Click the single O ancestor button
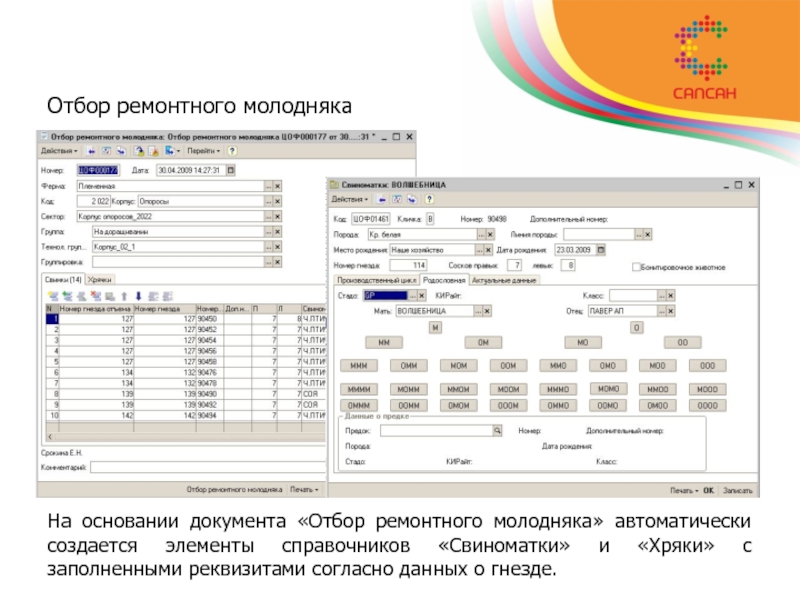 pyautogui.click(x=636, y=328)
